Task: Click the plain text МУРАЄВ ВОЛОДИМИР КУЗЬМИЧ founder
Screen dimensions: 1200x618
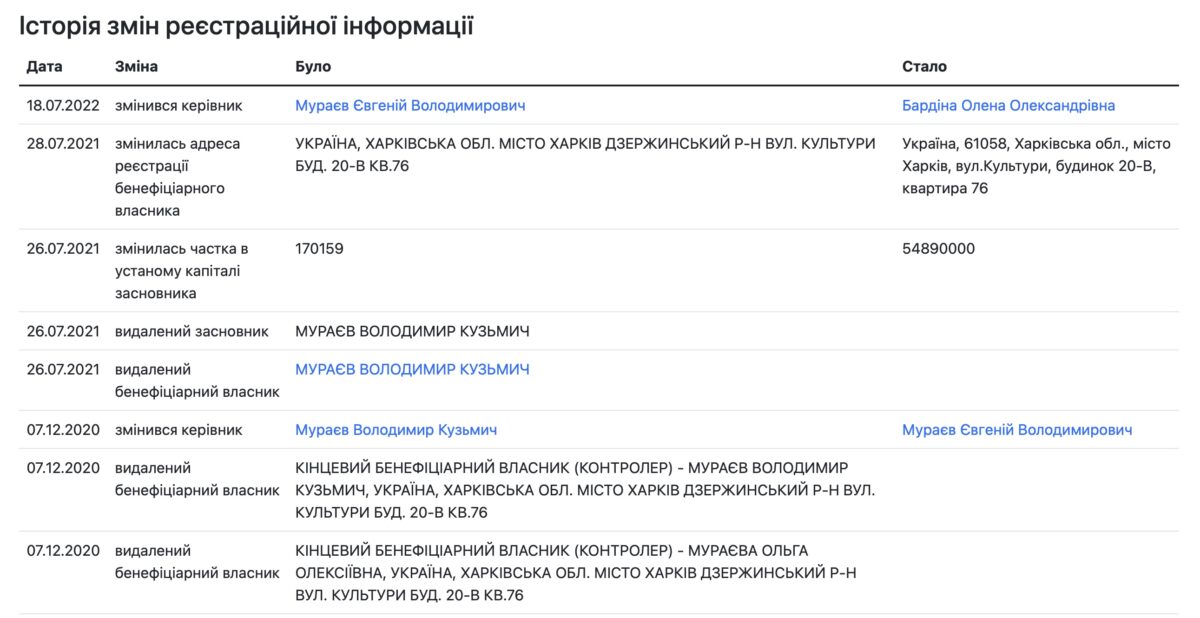Action: (x=412, y=332)
